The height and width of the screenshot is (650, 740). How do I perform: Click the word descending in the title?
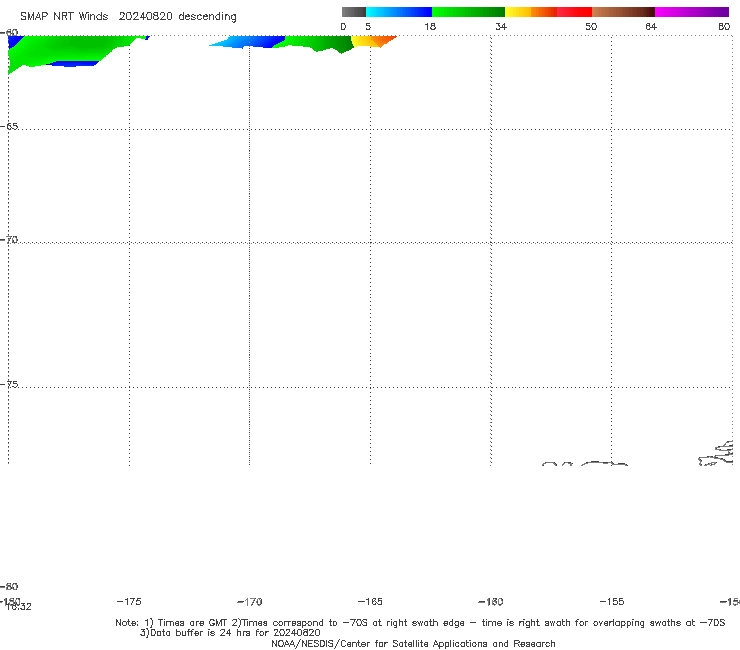click(x=207, y=17)
